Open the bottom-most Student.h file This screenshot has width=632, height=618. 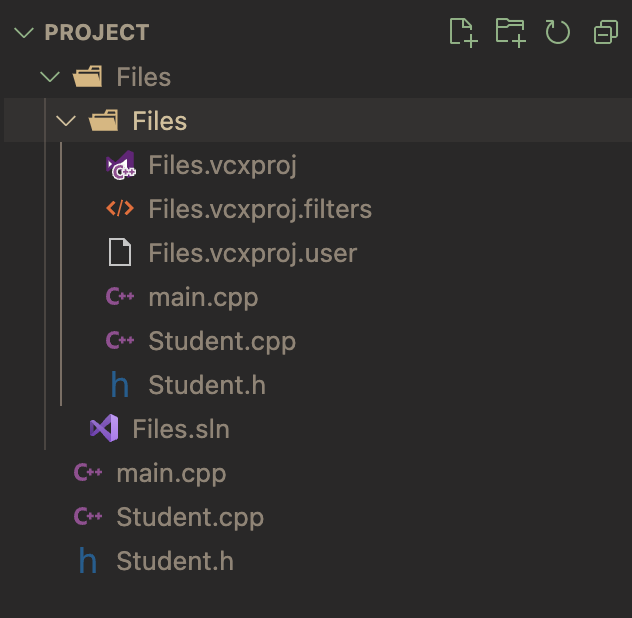(175, 561)
